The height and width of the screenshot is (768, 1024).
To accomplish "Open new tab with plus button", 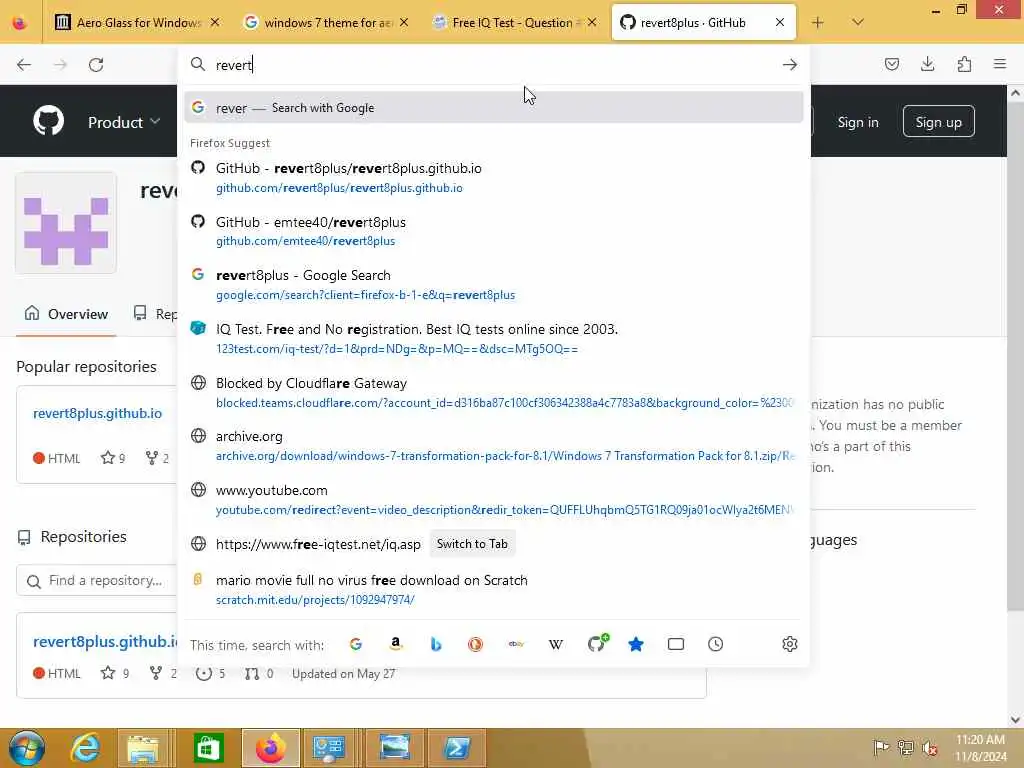I will (818, 23).
